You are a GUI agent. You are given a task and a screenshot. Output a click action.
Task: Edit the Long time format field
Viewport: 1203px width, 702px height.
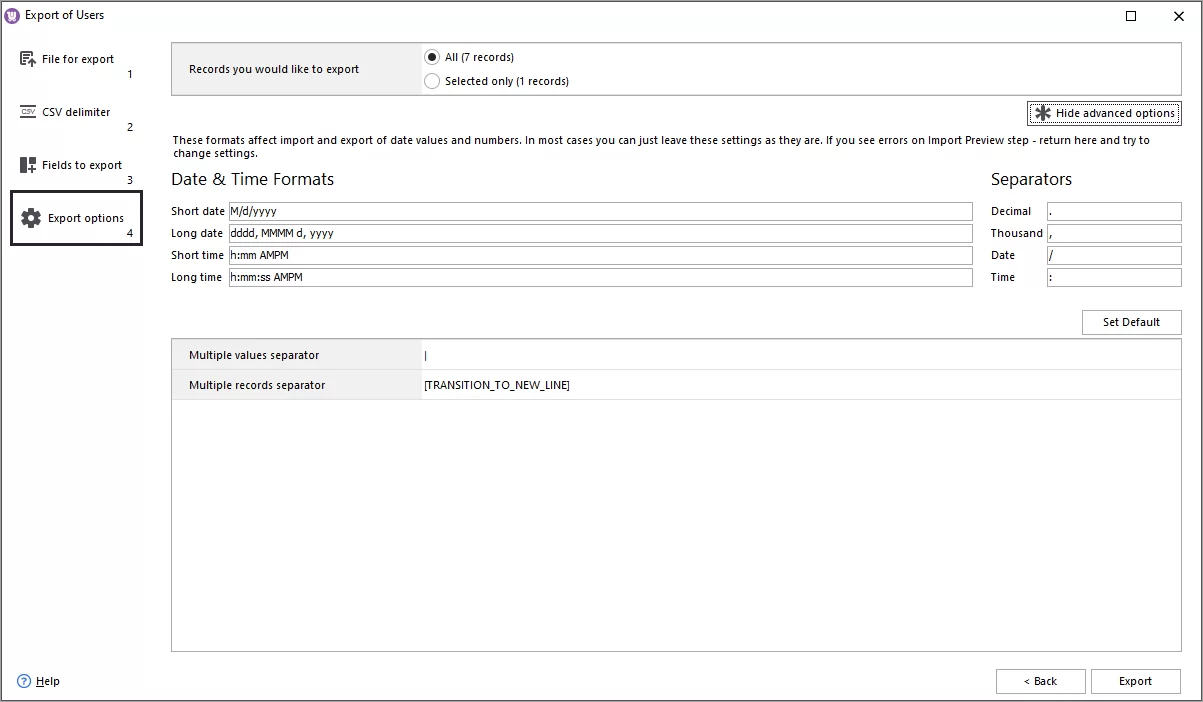tap(600, 277)
